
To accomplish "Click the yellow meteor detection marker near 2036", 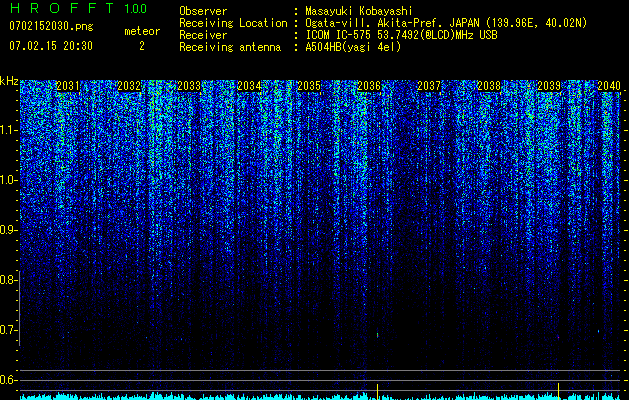I will [x=377, y=391].
